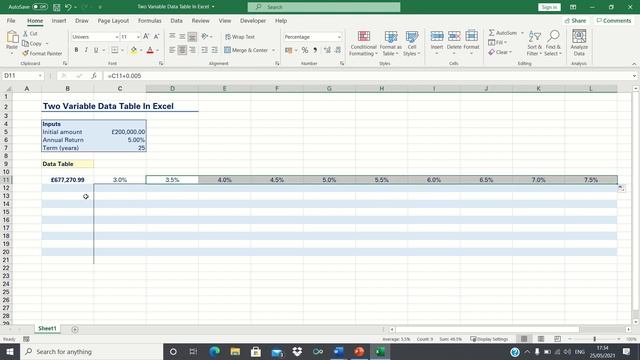Image resolution: width=640 pixels, height=360 pixels.
Task: Open Format as Table gallery
Action: 391,43
